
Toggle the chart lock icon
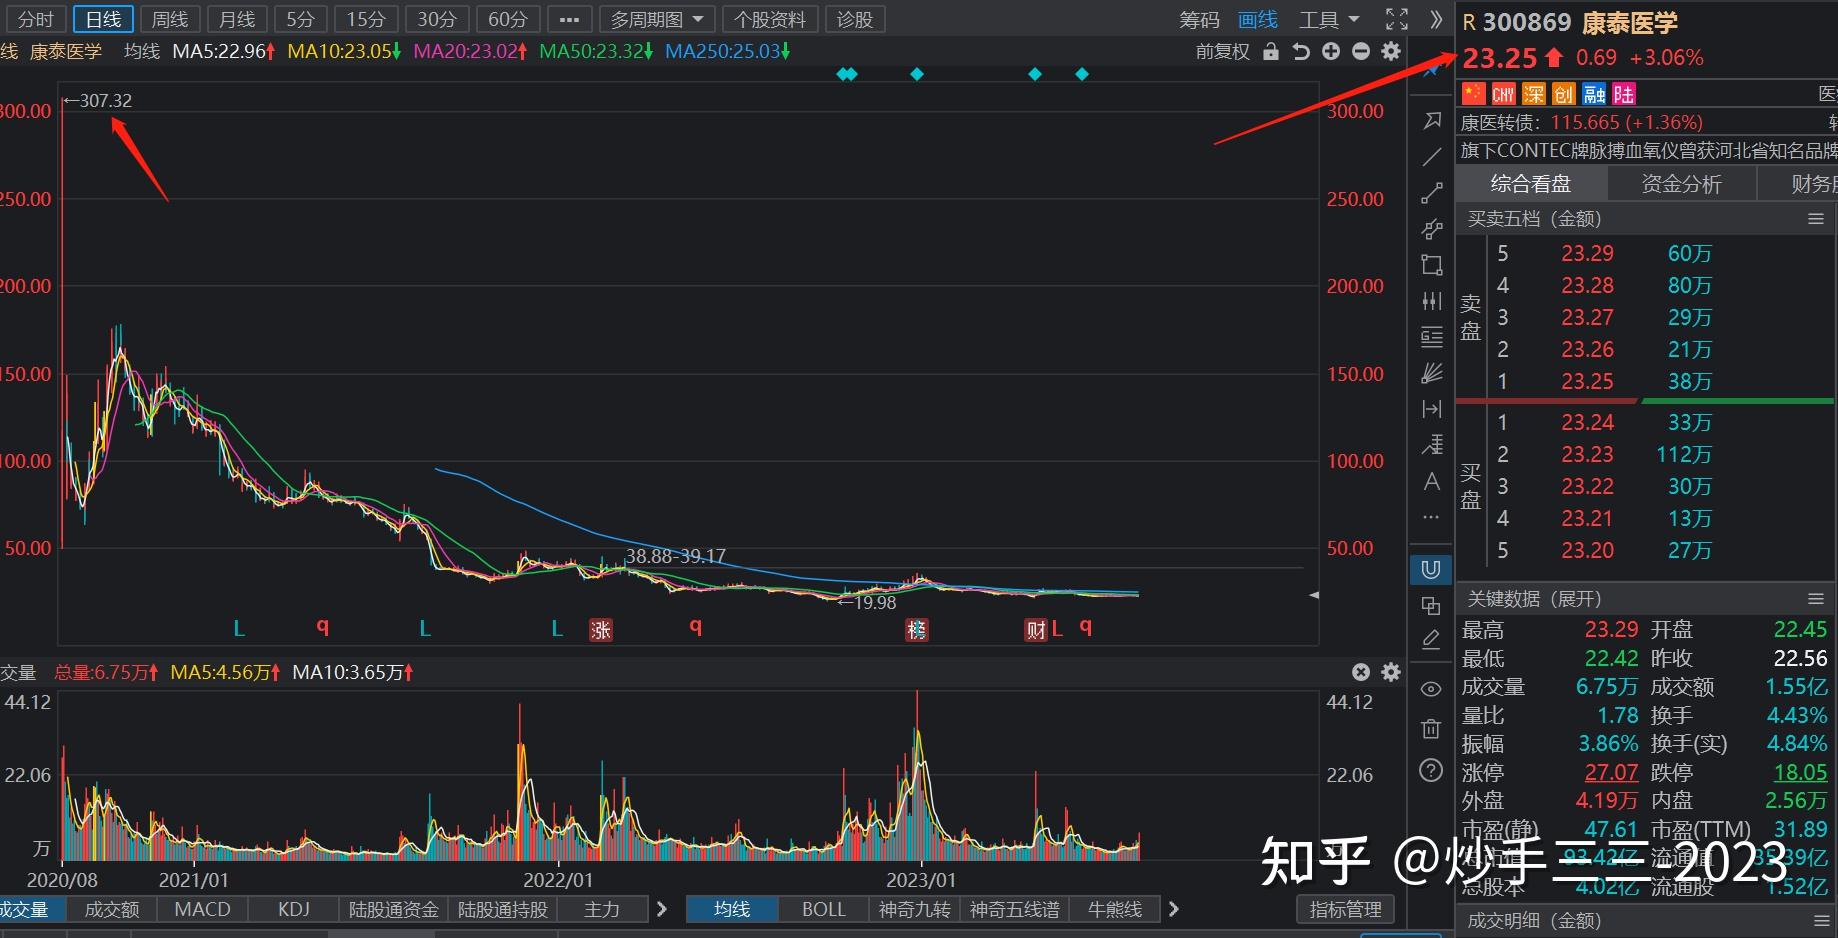[1270, 52]
